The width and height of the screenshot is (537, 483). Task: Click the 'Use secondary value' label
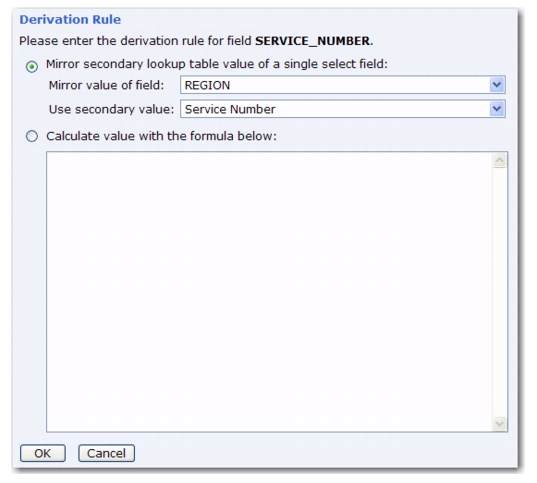click(x=112, y=110)
